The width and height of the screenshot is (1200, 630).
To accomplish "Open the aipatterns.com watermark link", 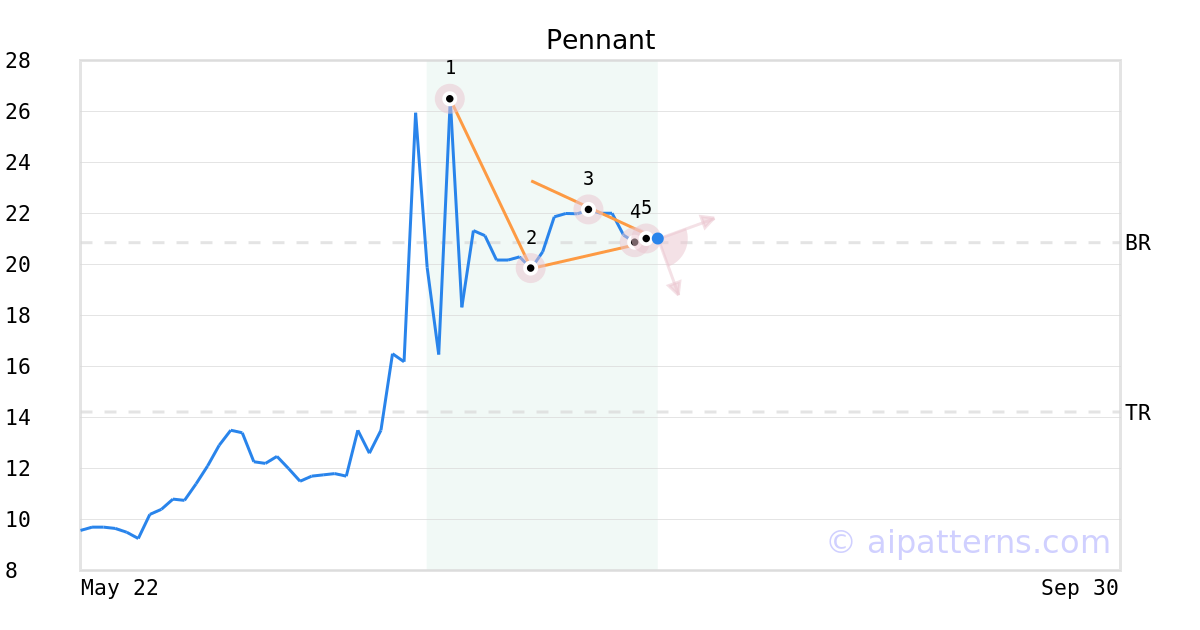I will [968, 542].
